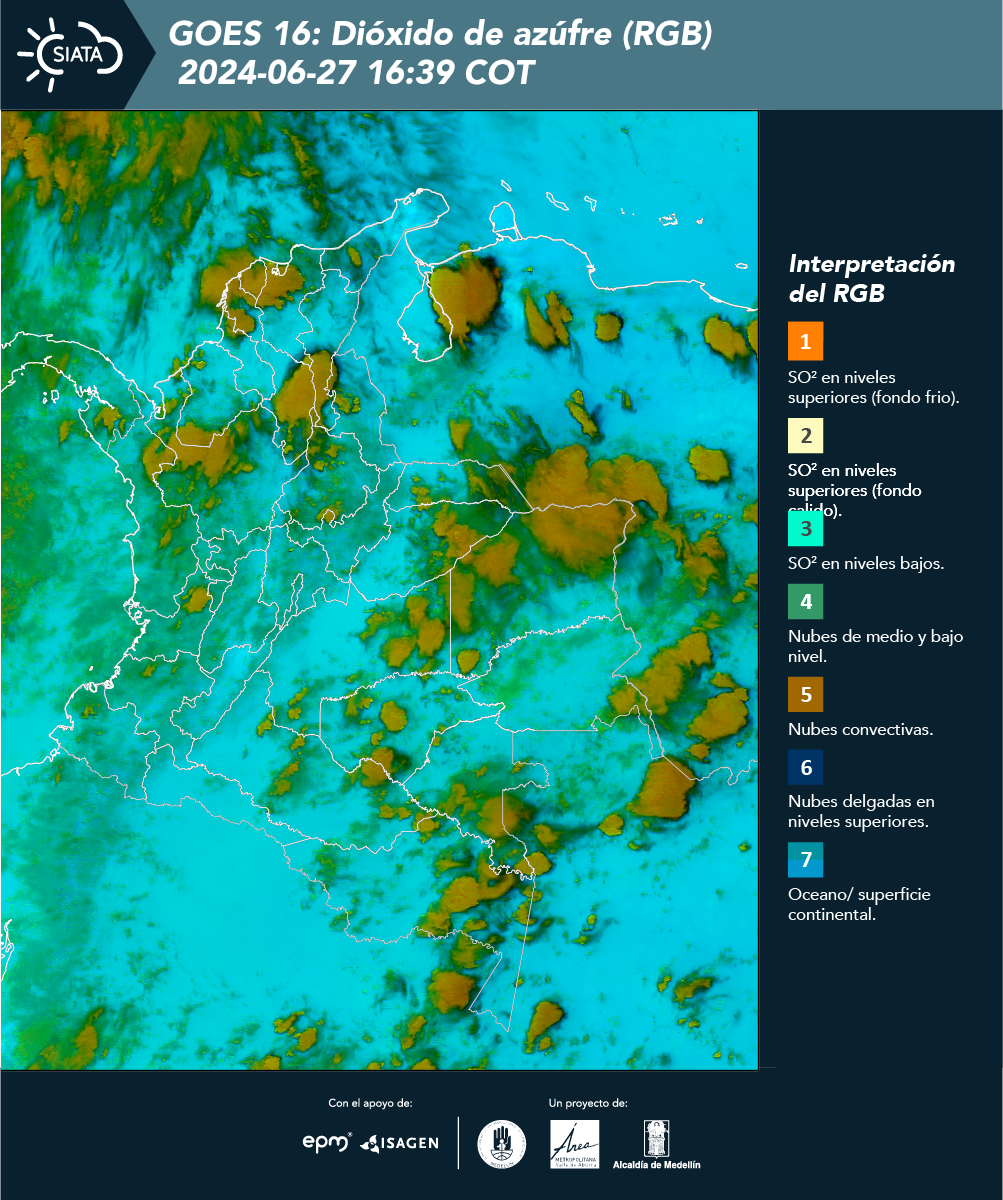The width and height of the screenshot is (1003, 1200).
Task: Click 'Un proyecto de:' text
Action: tap(588, 1103)
